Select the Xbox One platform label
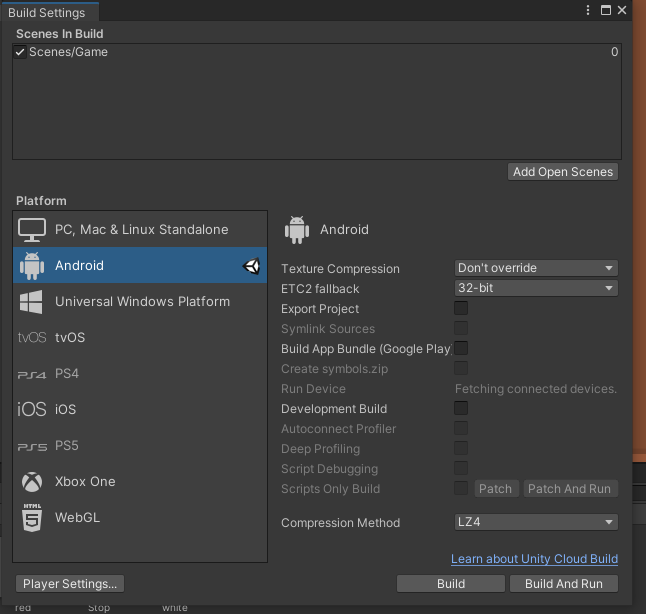The image size is (646, 614). [x=85, y=482]
